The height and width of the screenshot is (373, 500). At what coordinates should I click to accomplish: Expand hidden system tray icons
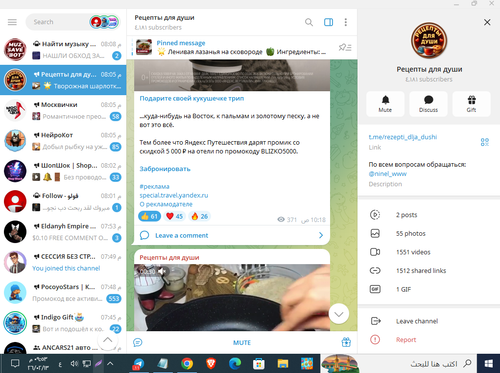click(110, 364)
